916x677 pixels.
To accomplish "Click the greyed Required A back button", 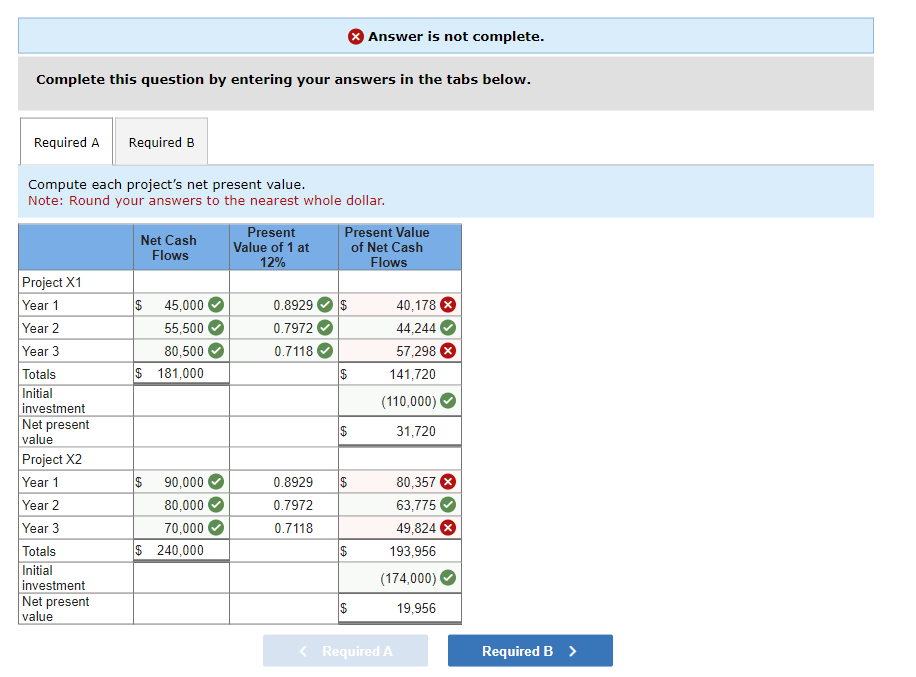I will point(345,651).
